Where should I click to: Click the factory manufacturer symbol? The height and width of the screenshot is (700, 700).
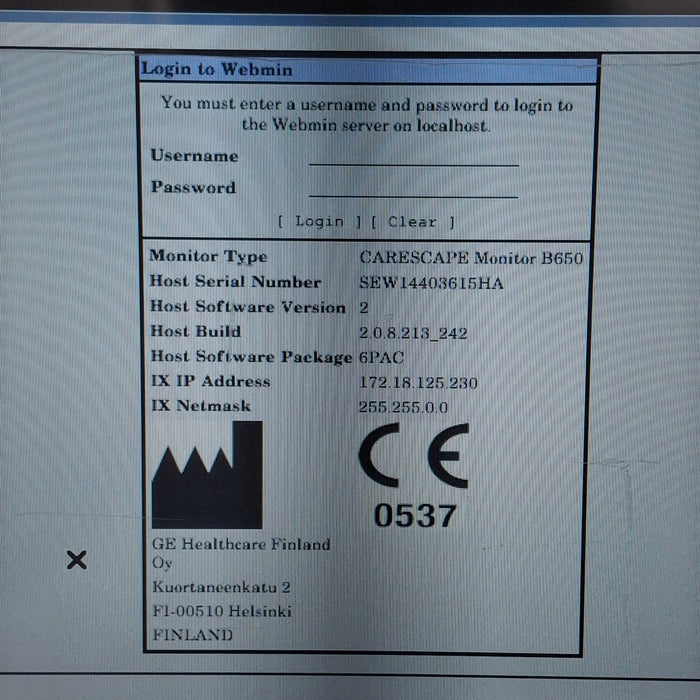point(207,475)
